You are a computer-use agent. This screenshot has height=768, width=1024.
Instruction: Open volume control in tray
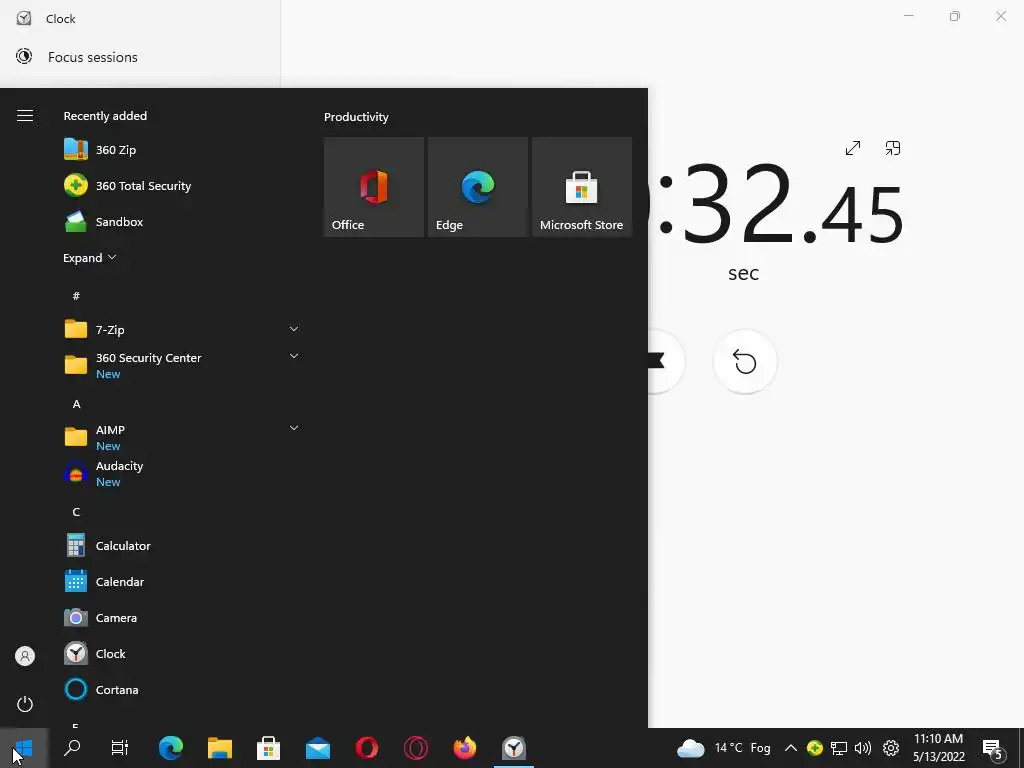[863, 748]
